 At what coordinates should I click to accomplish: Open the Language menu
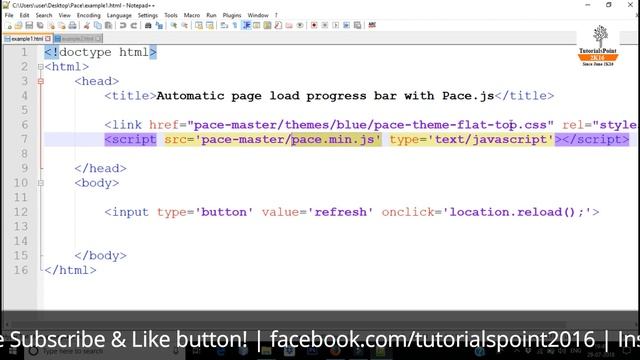pyautogui.click(x=119, y=15)
